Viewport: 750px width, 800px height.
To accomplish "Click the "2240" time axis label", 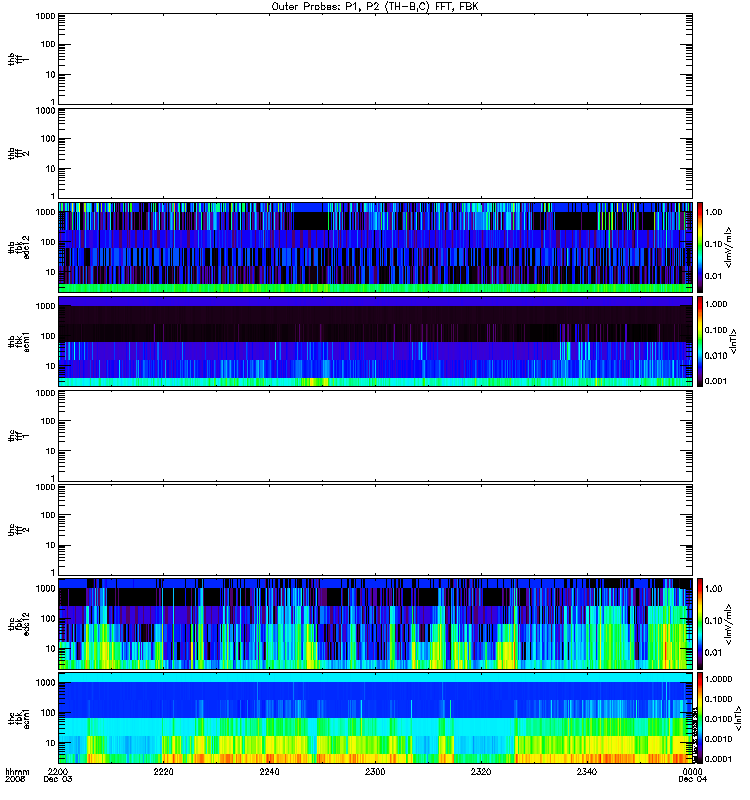I will (269, 771).
